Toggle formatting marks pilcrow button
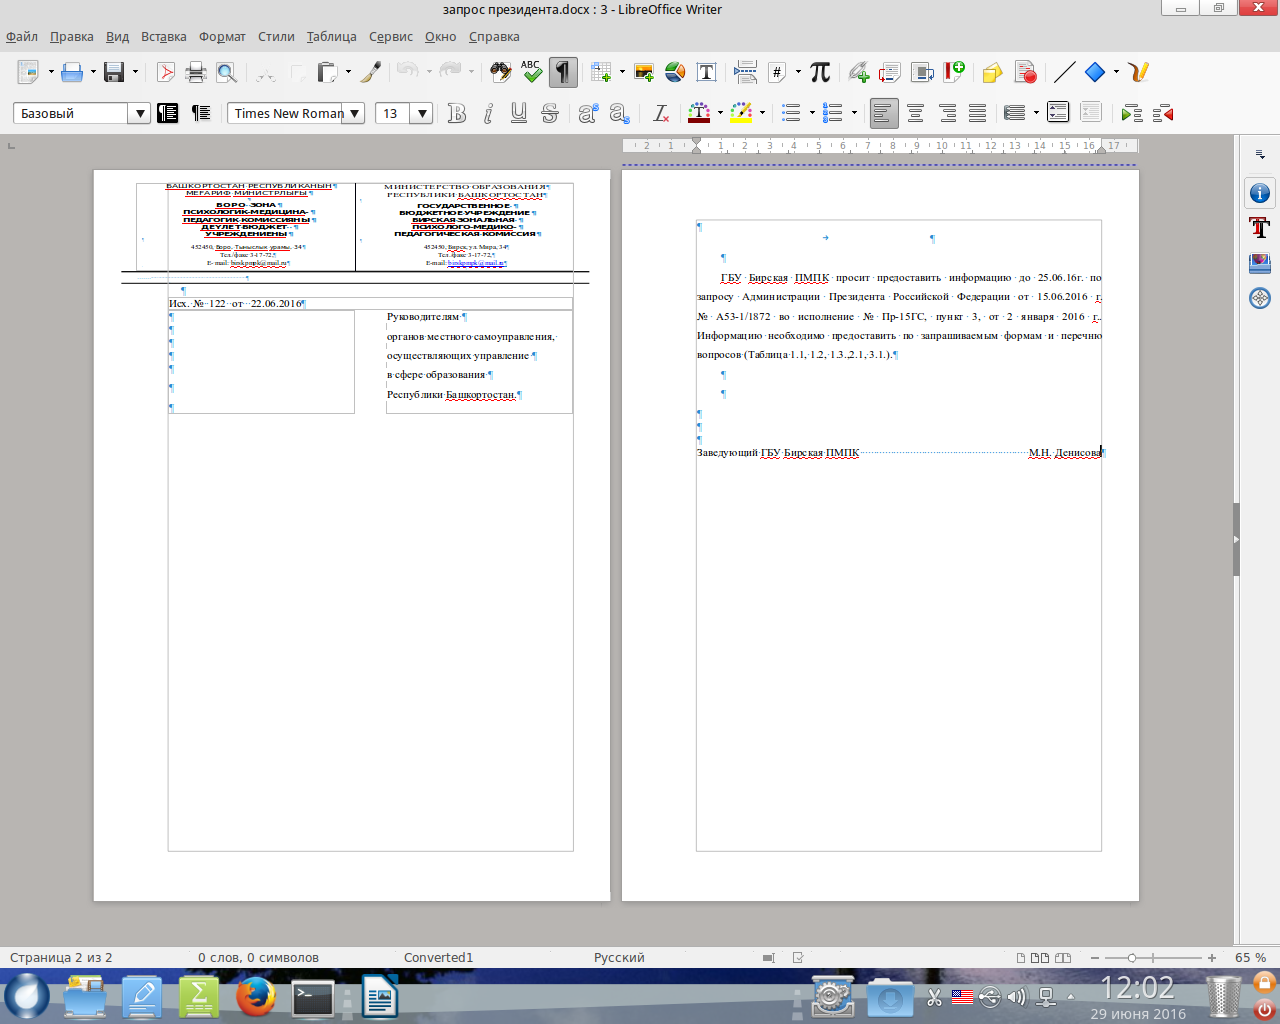Image resolution: width=1280 pixels, height=1024 pixels. [x=563, y=72]
